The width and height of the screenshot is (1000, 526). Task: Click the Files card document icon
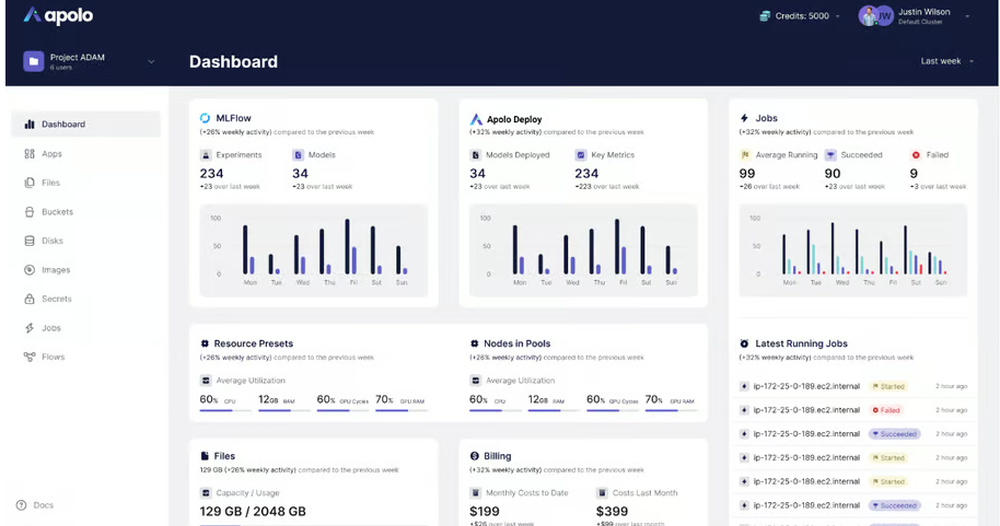pos(205,456)
